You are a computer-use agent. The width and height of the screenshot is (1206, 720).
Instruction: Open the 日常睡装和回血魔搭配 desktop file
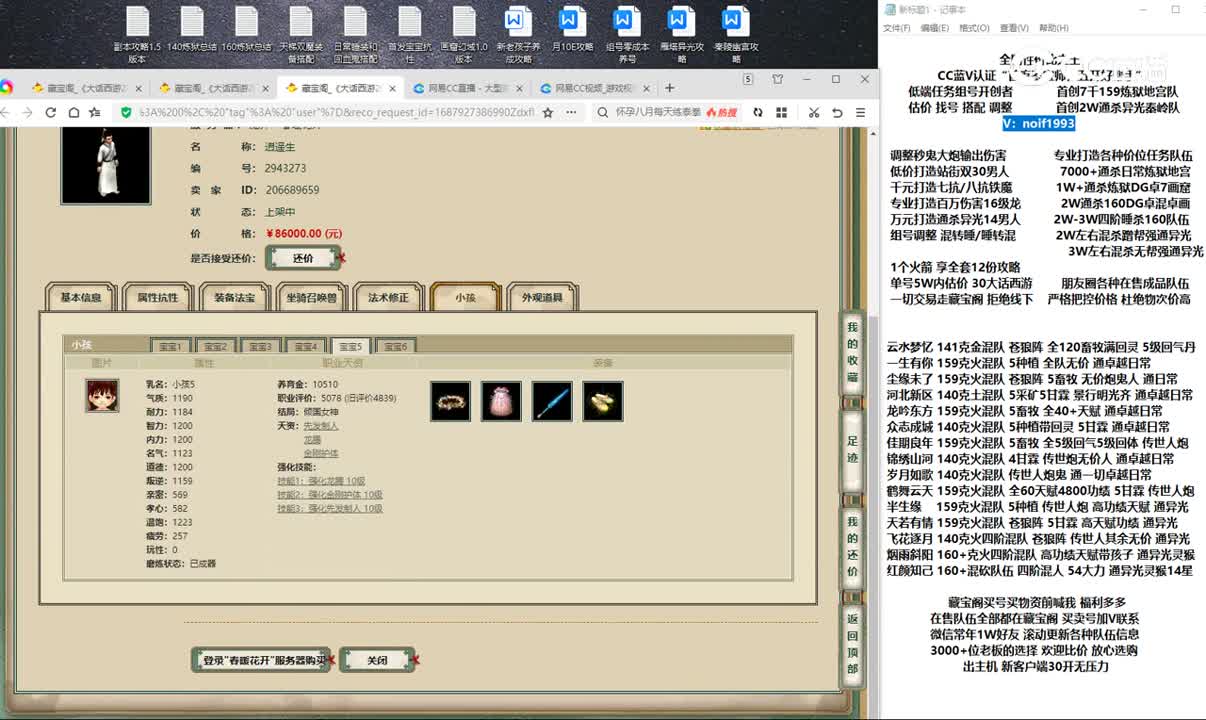355,34
